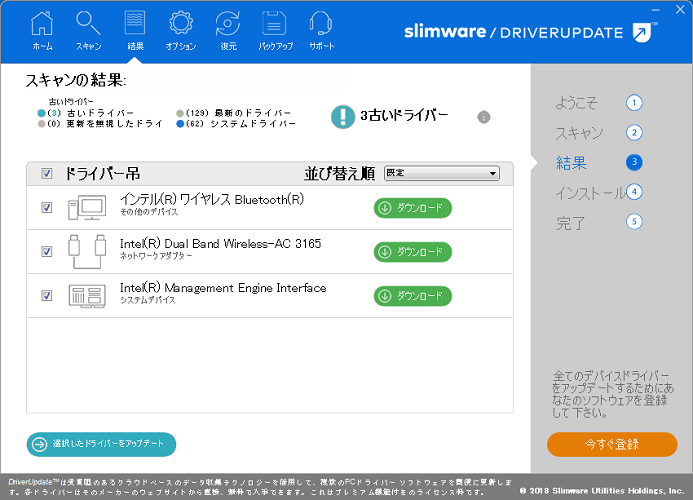Open the Support (サポート) headset icon
693x500 pixels.
(321, 24)
